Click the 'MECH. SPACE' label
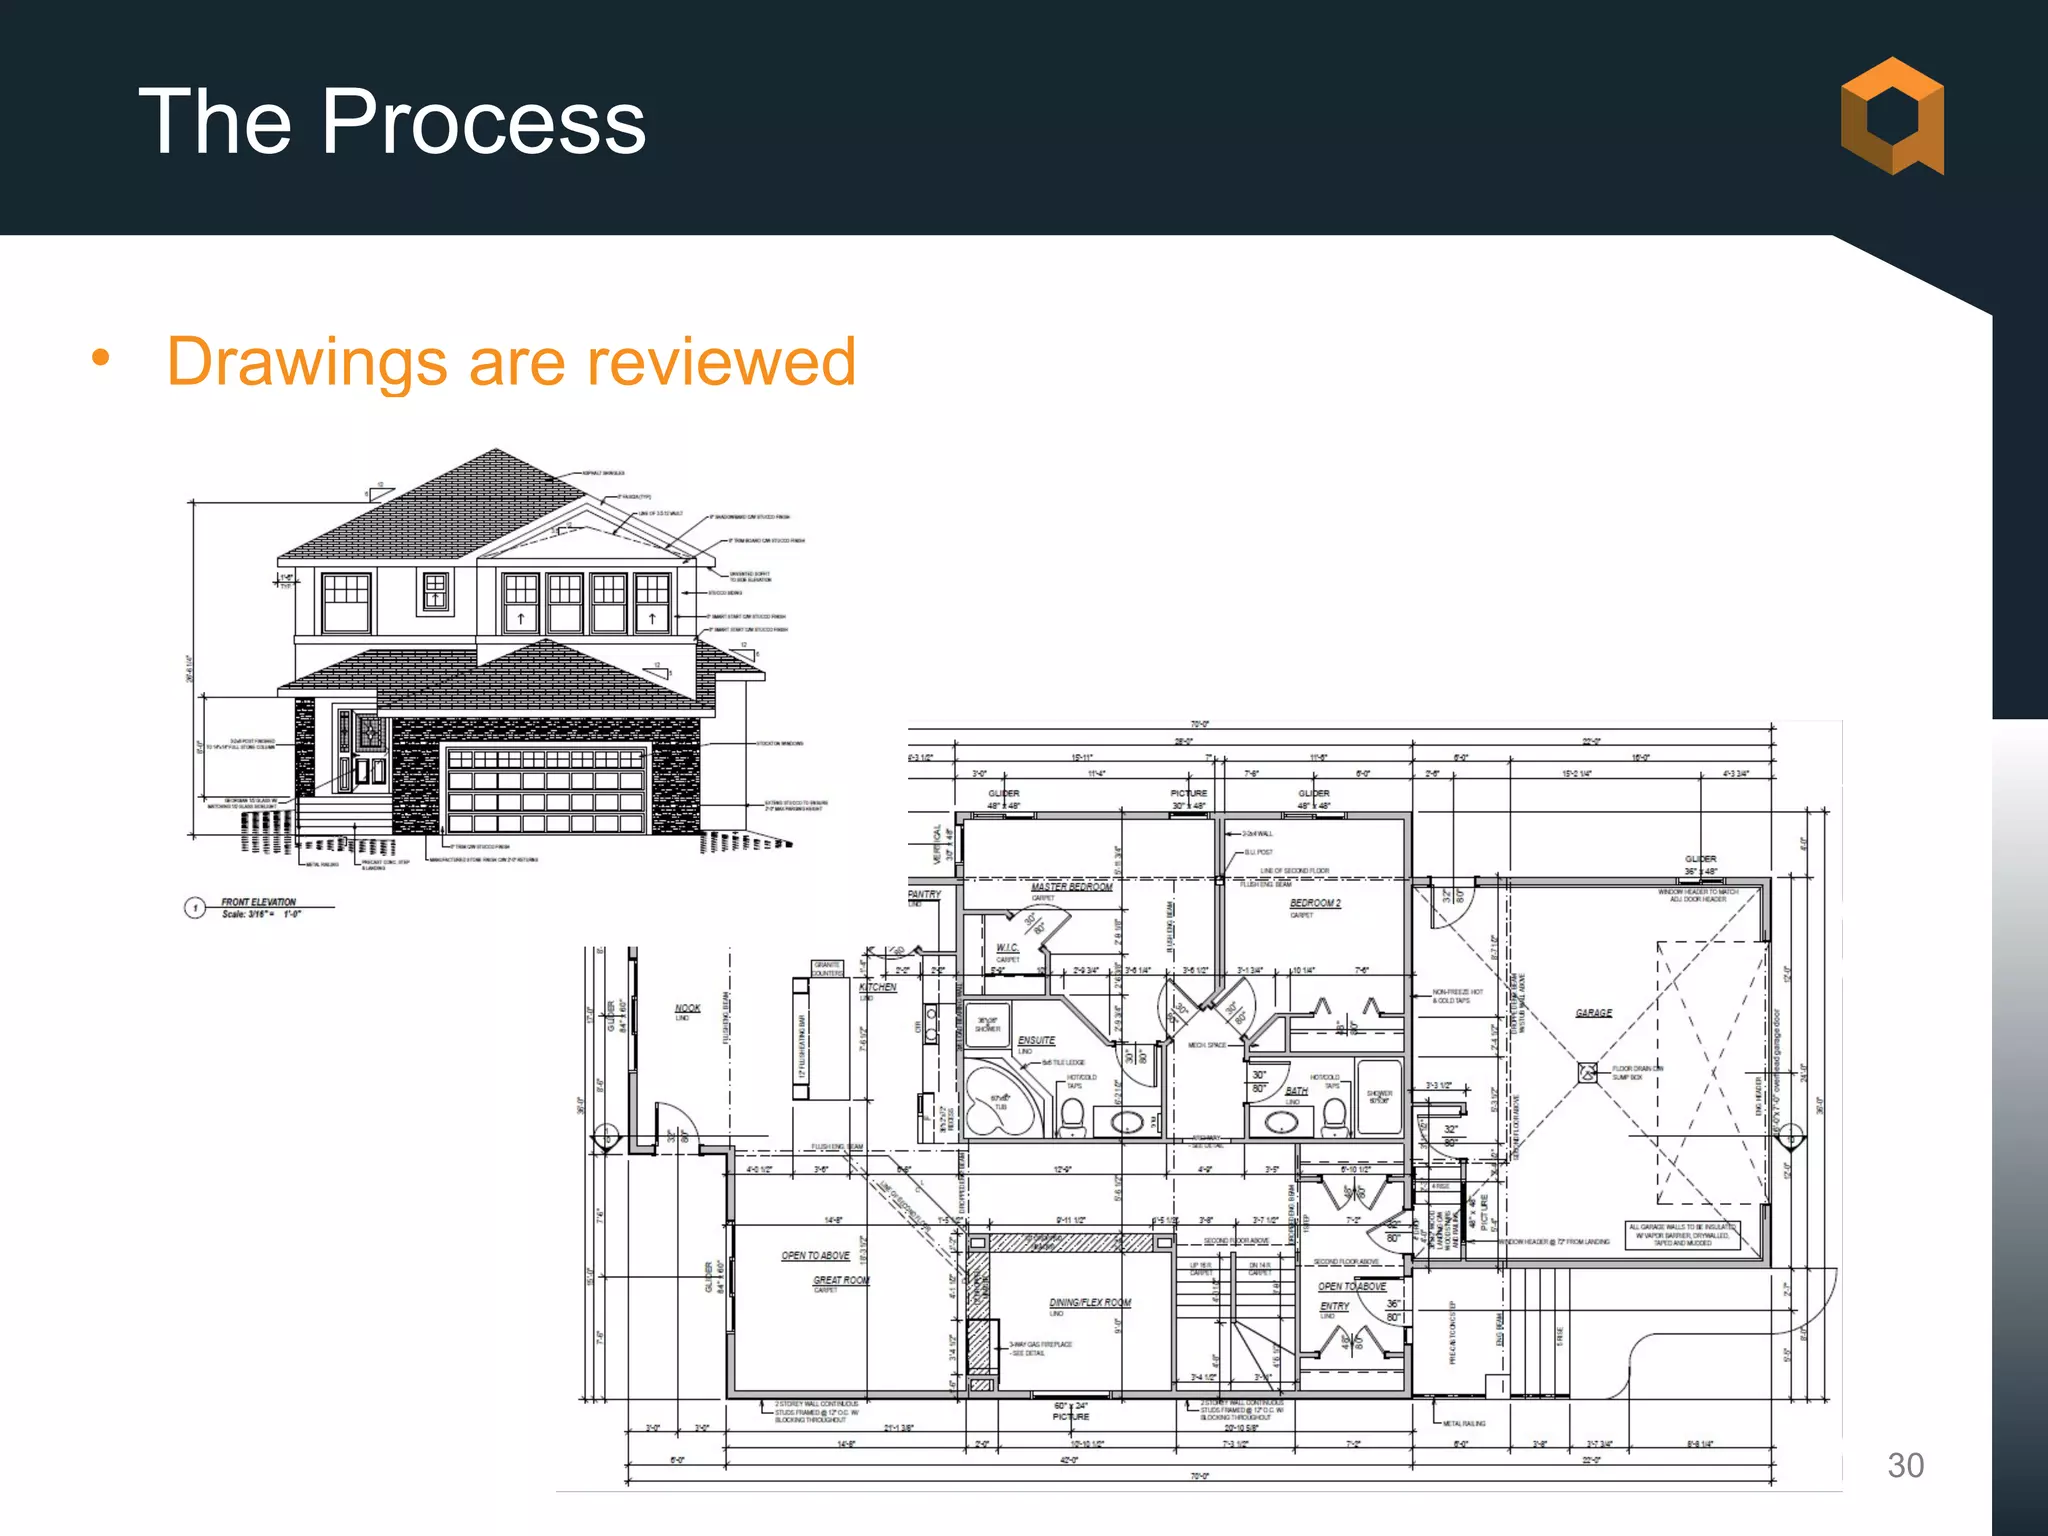The width and height of the screenshot is (2048, 1536). 1207,1045
